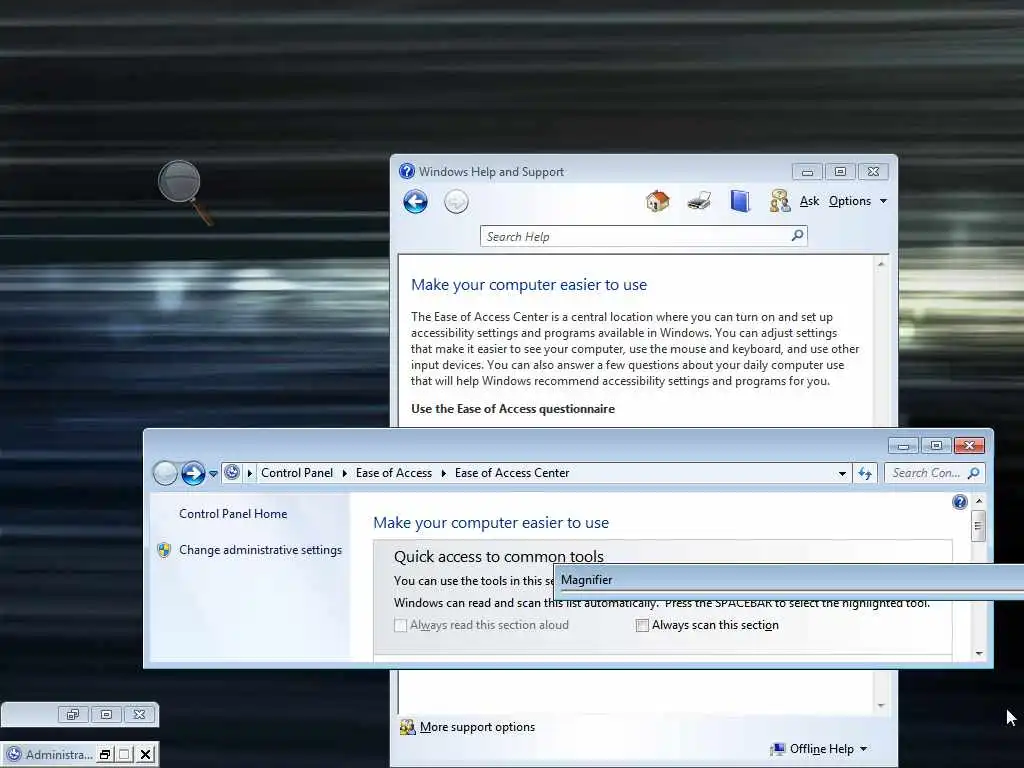Image resolution: width=1024 pixels, height=768 pixels.
Task: Minimize the Ease of Access Center window
Action: tap(903, 445)
